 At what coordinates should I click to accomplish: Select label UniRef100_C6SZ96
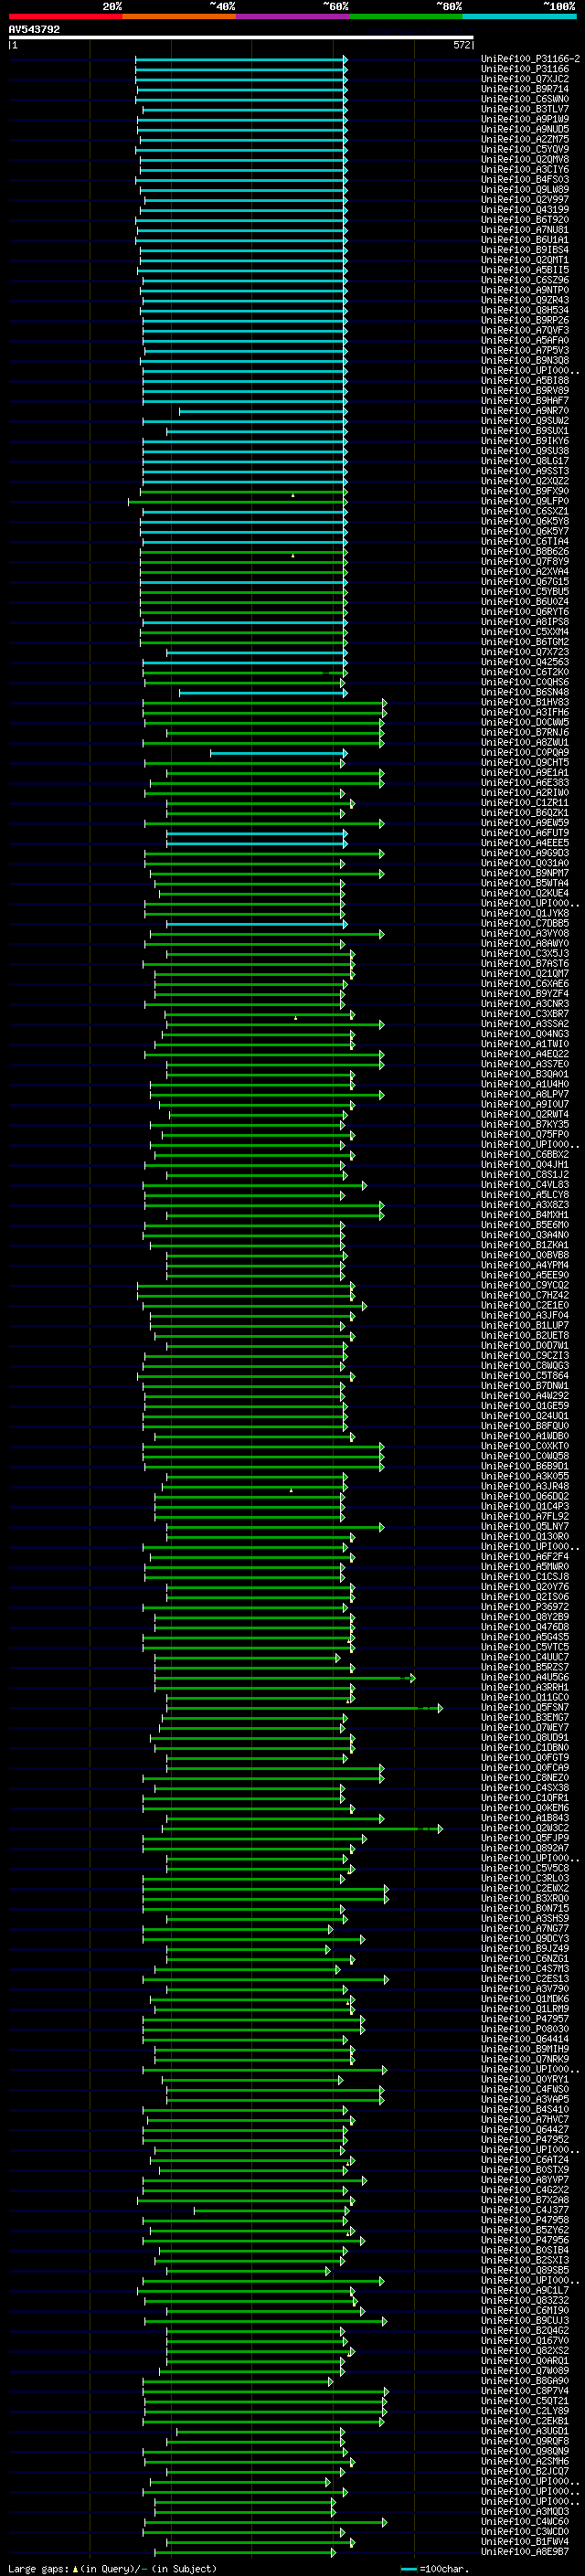(x=525, y=280)
